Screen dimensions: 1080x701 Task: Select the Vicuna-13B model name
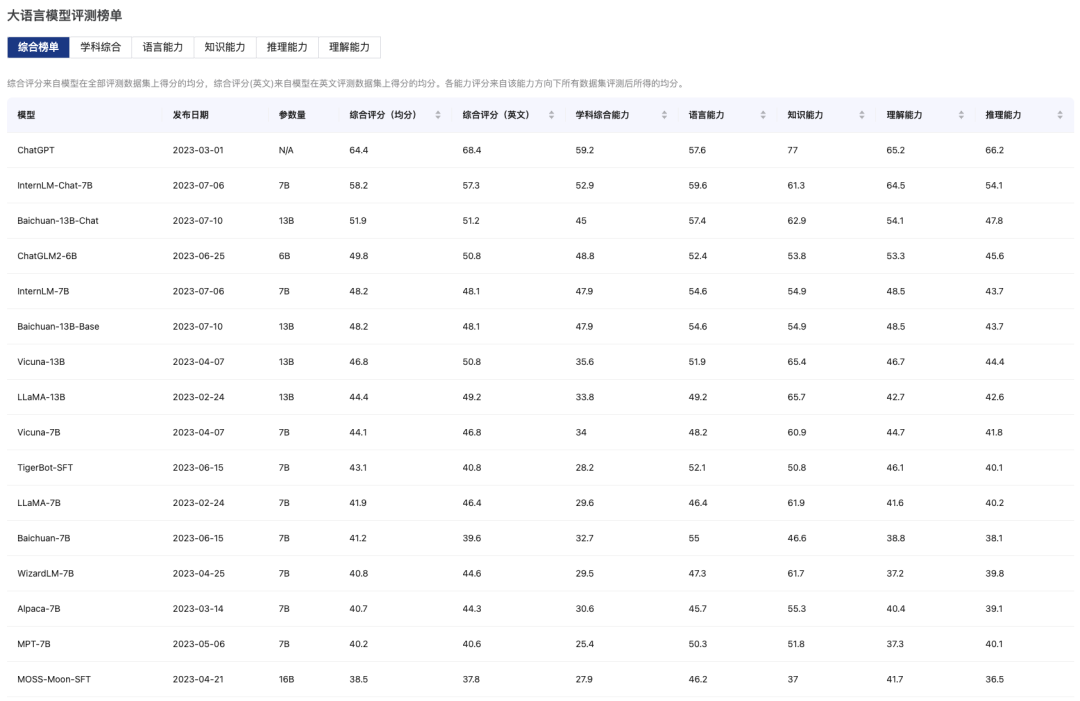pyautogui.click(x=41, y=362)
